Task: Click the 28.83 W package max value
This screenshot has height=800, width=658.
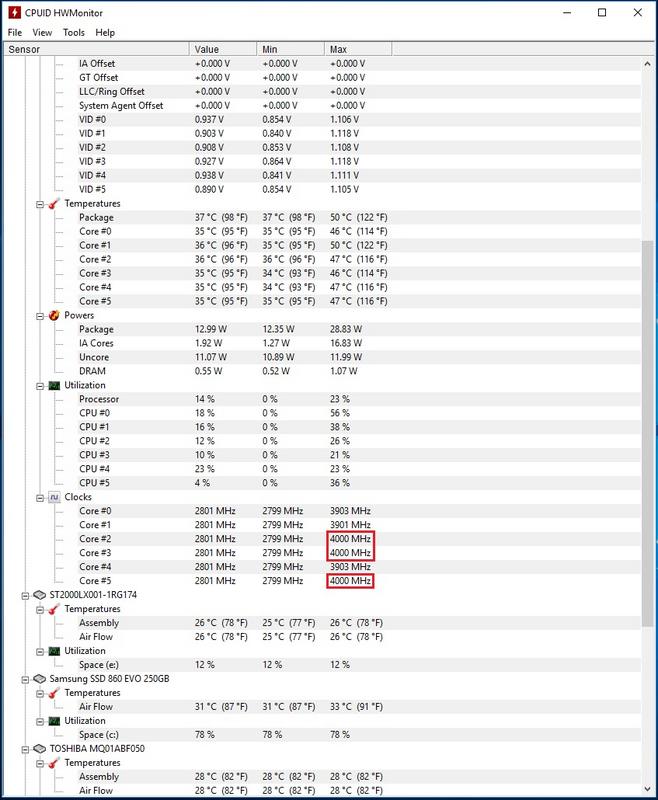Action: (346, 329)
